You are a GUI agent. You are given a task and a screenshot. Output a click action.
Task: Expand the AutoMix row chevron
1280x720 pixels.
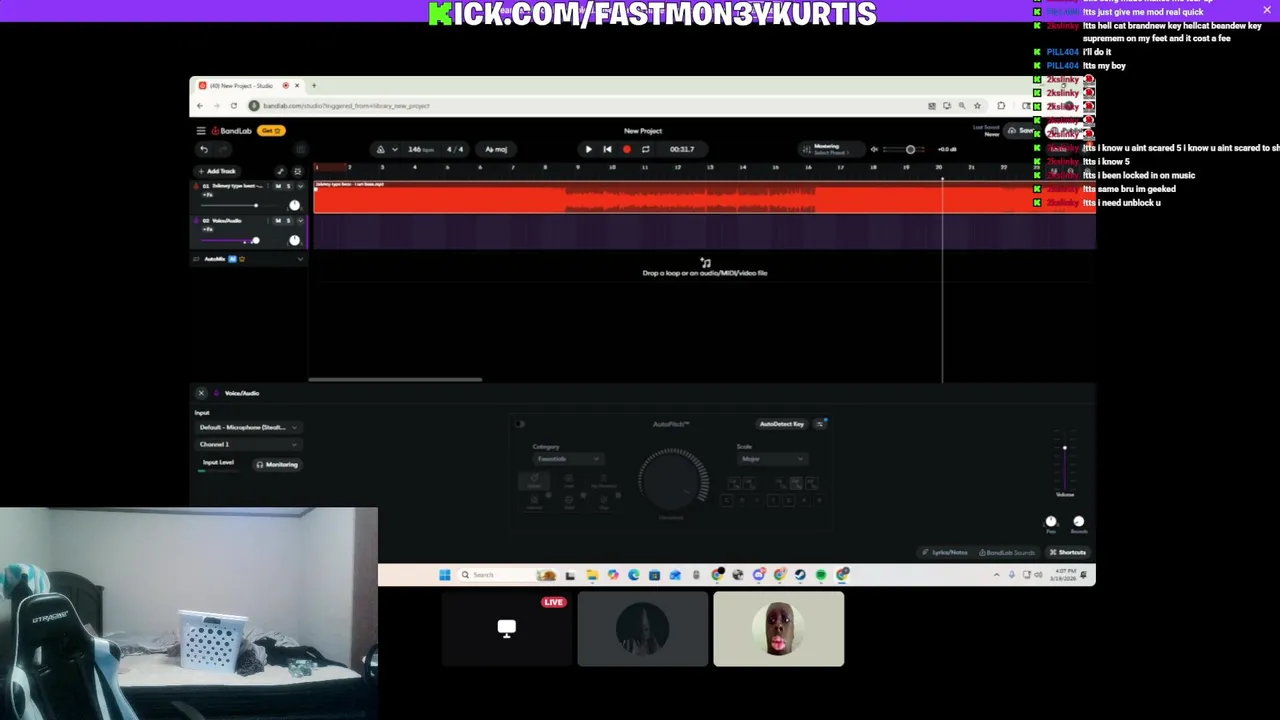(300, 259)
